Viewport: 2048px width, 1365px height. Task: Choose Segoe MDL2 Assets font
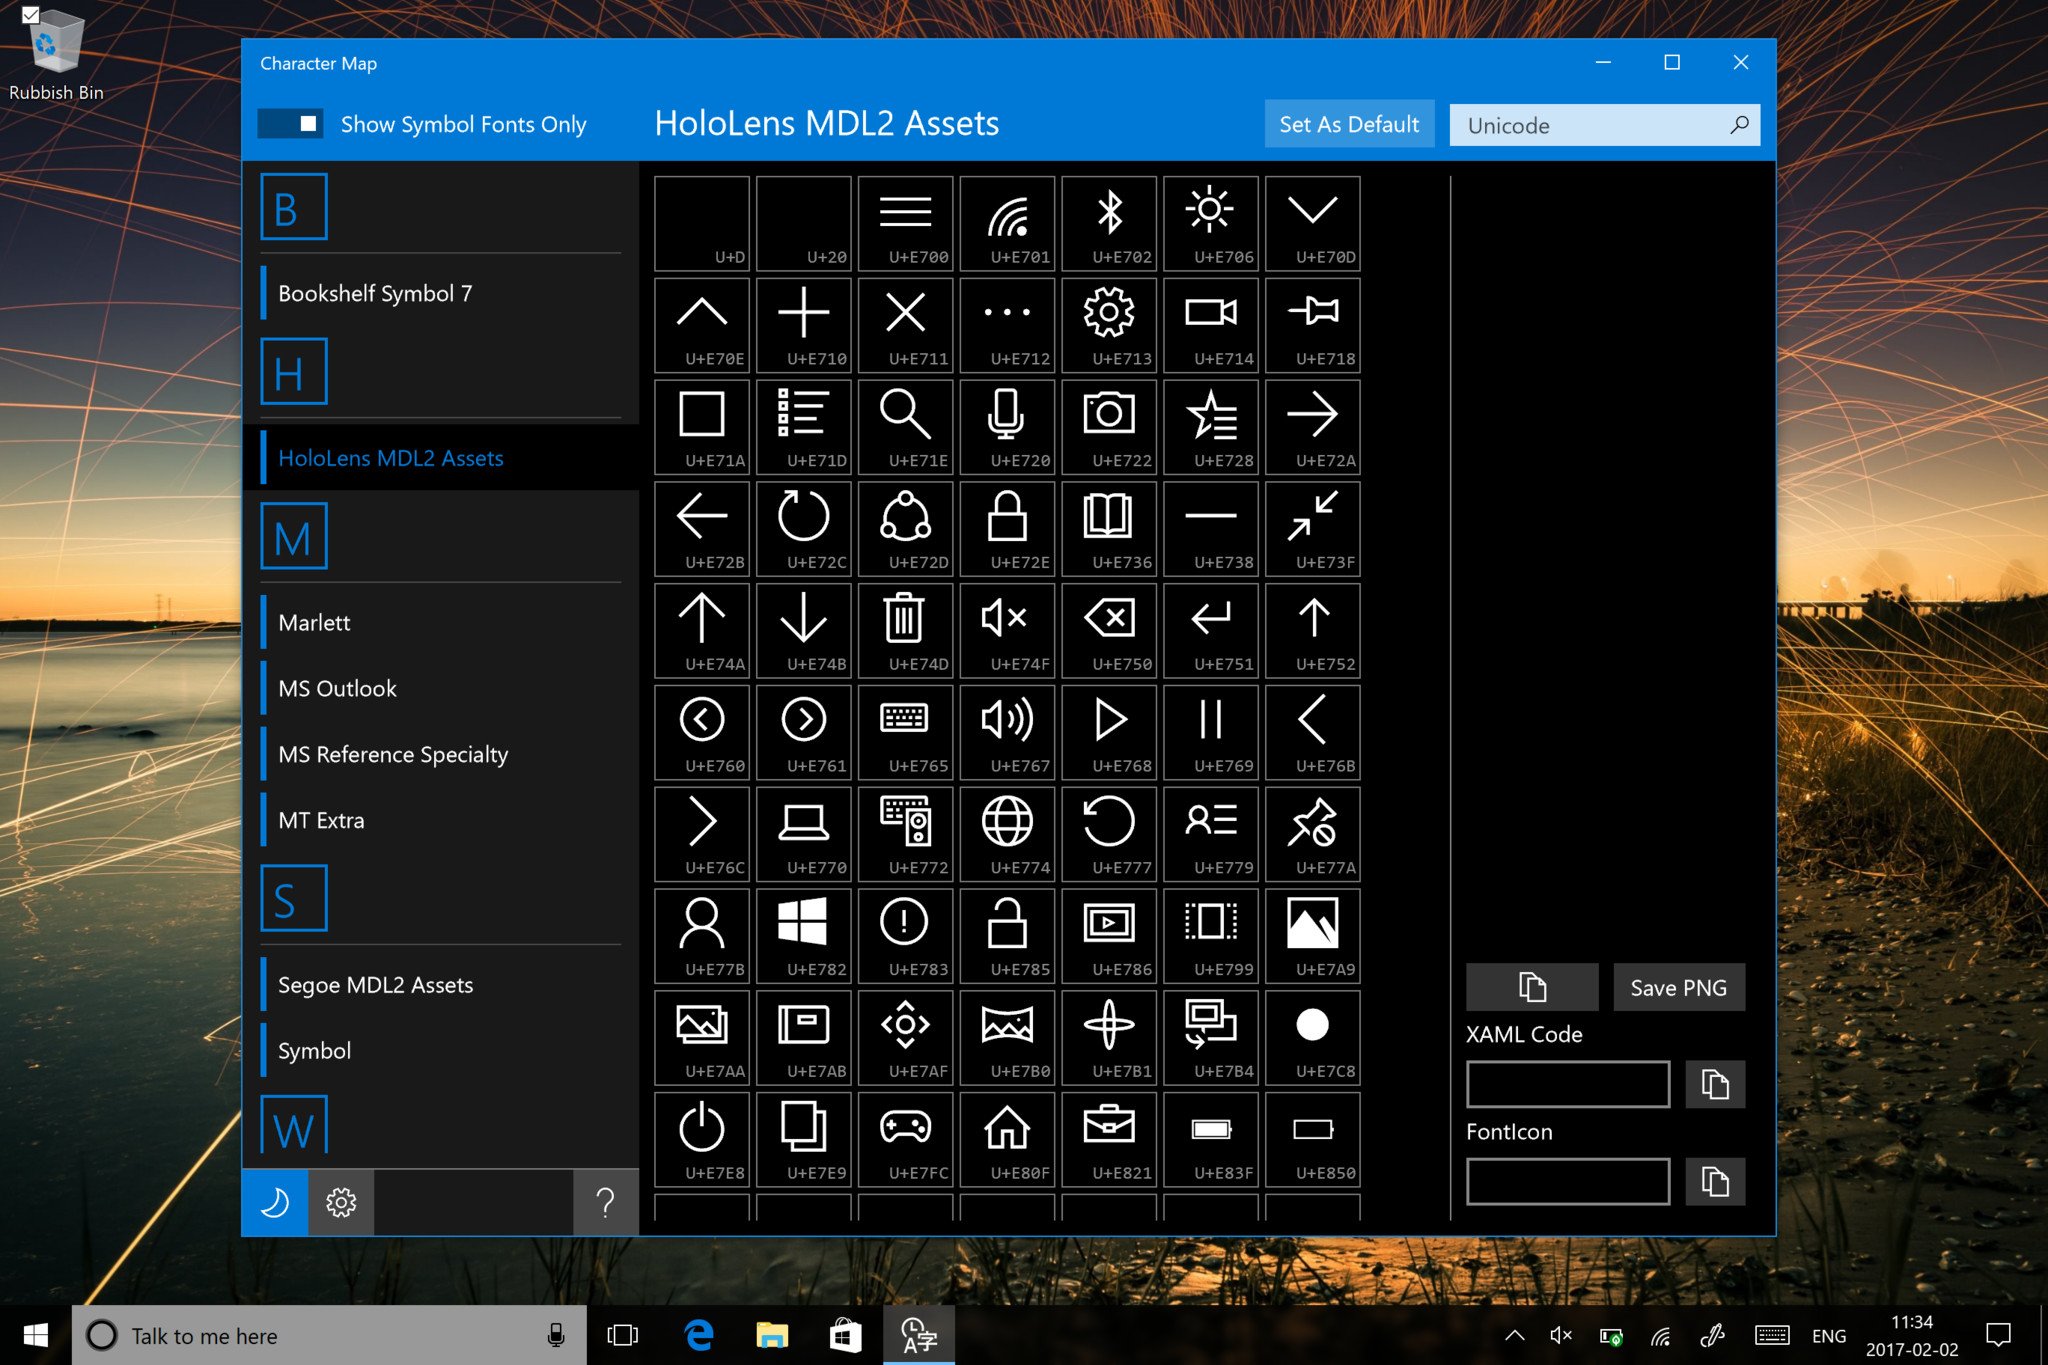pos(440,985)
